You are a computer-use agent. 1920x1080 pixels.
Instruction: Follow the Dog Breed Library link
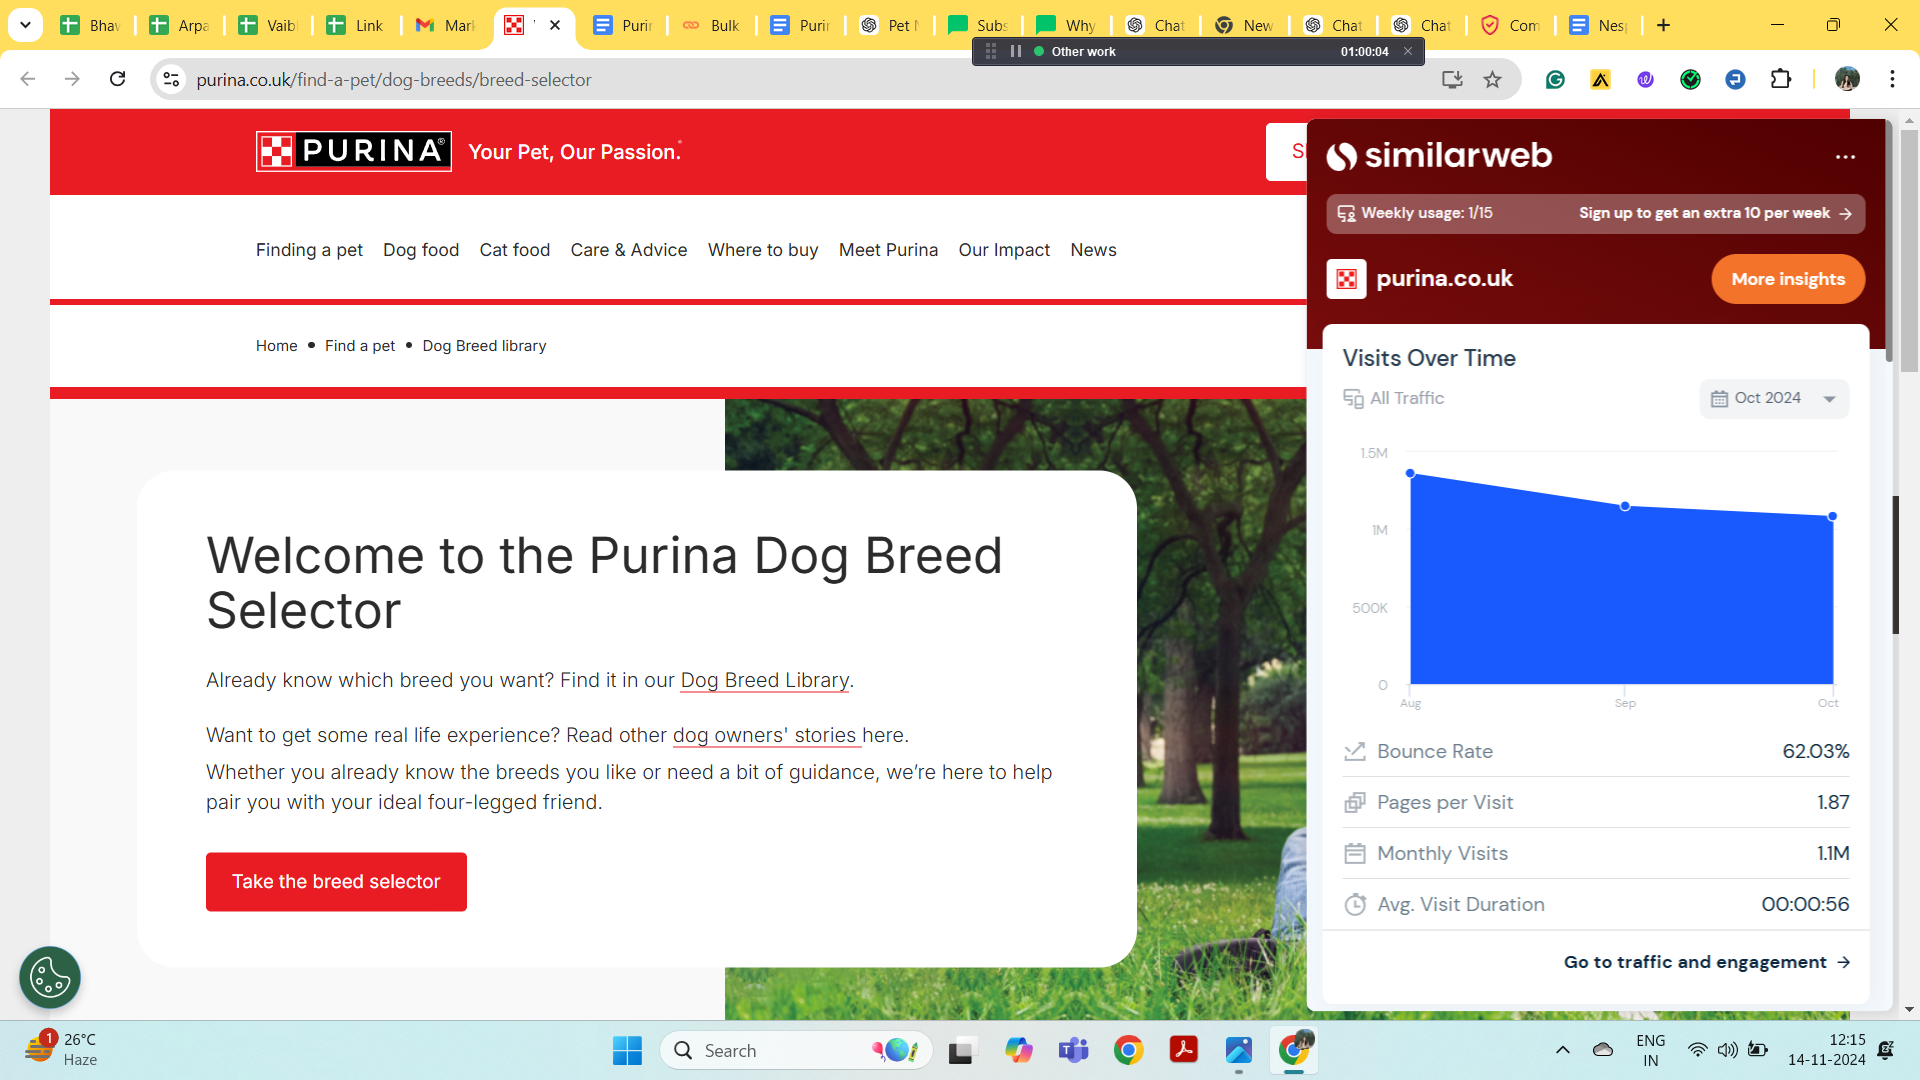coord(764,681)
